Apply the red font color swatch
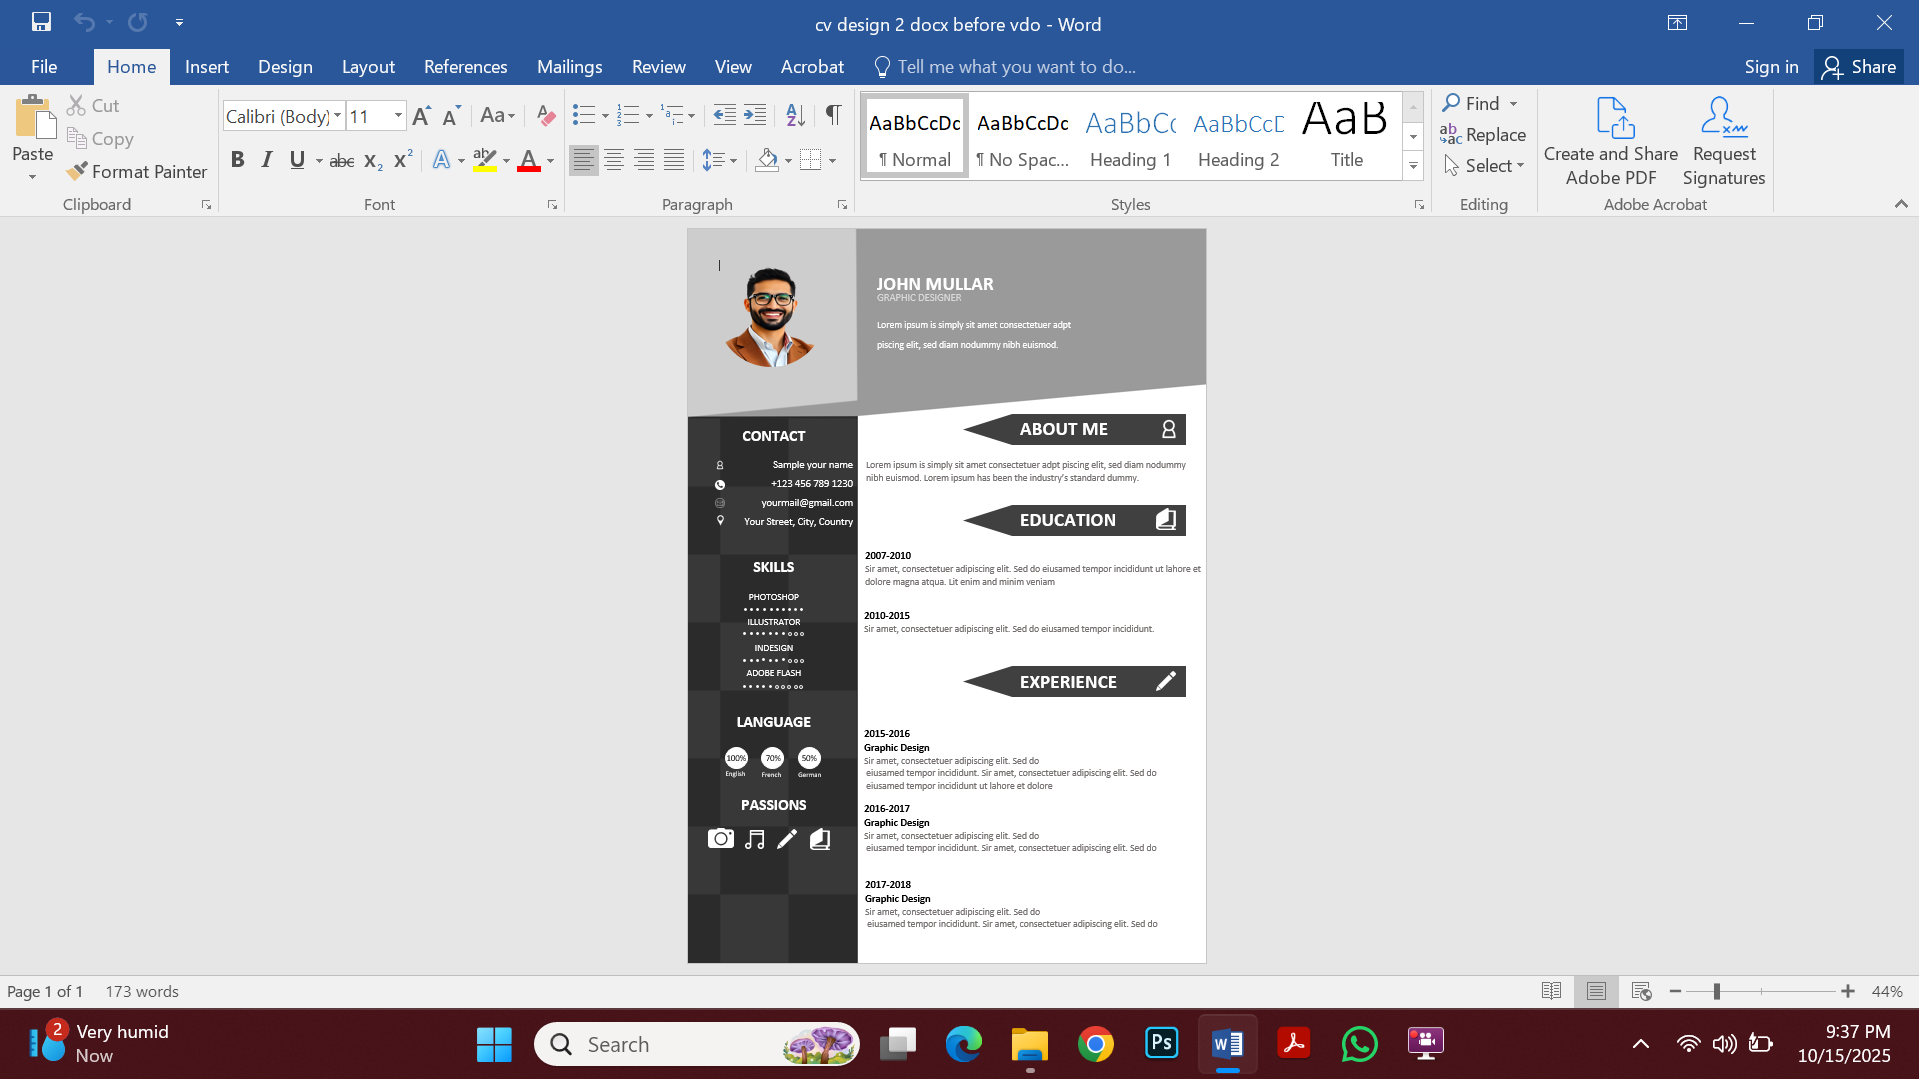This screenshot has width=1919, height=1079. click(x=529, y=160)
